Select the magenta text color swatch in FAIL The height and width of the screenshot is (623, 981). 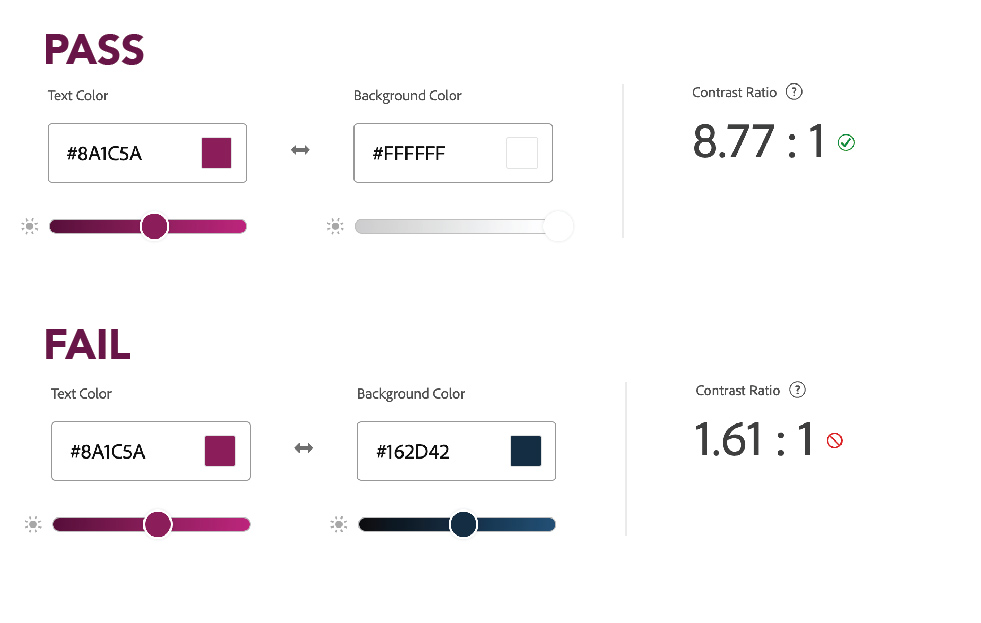point(220,451)
